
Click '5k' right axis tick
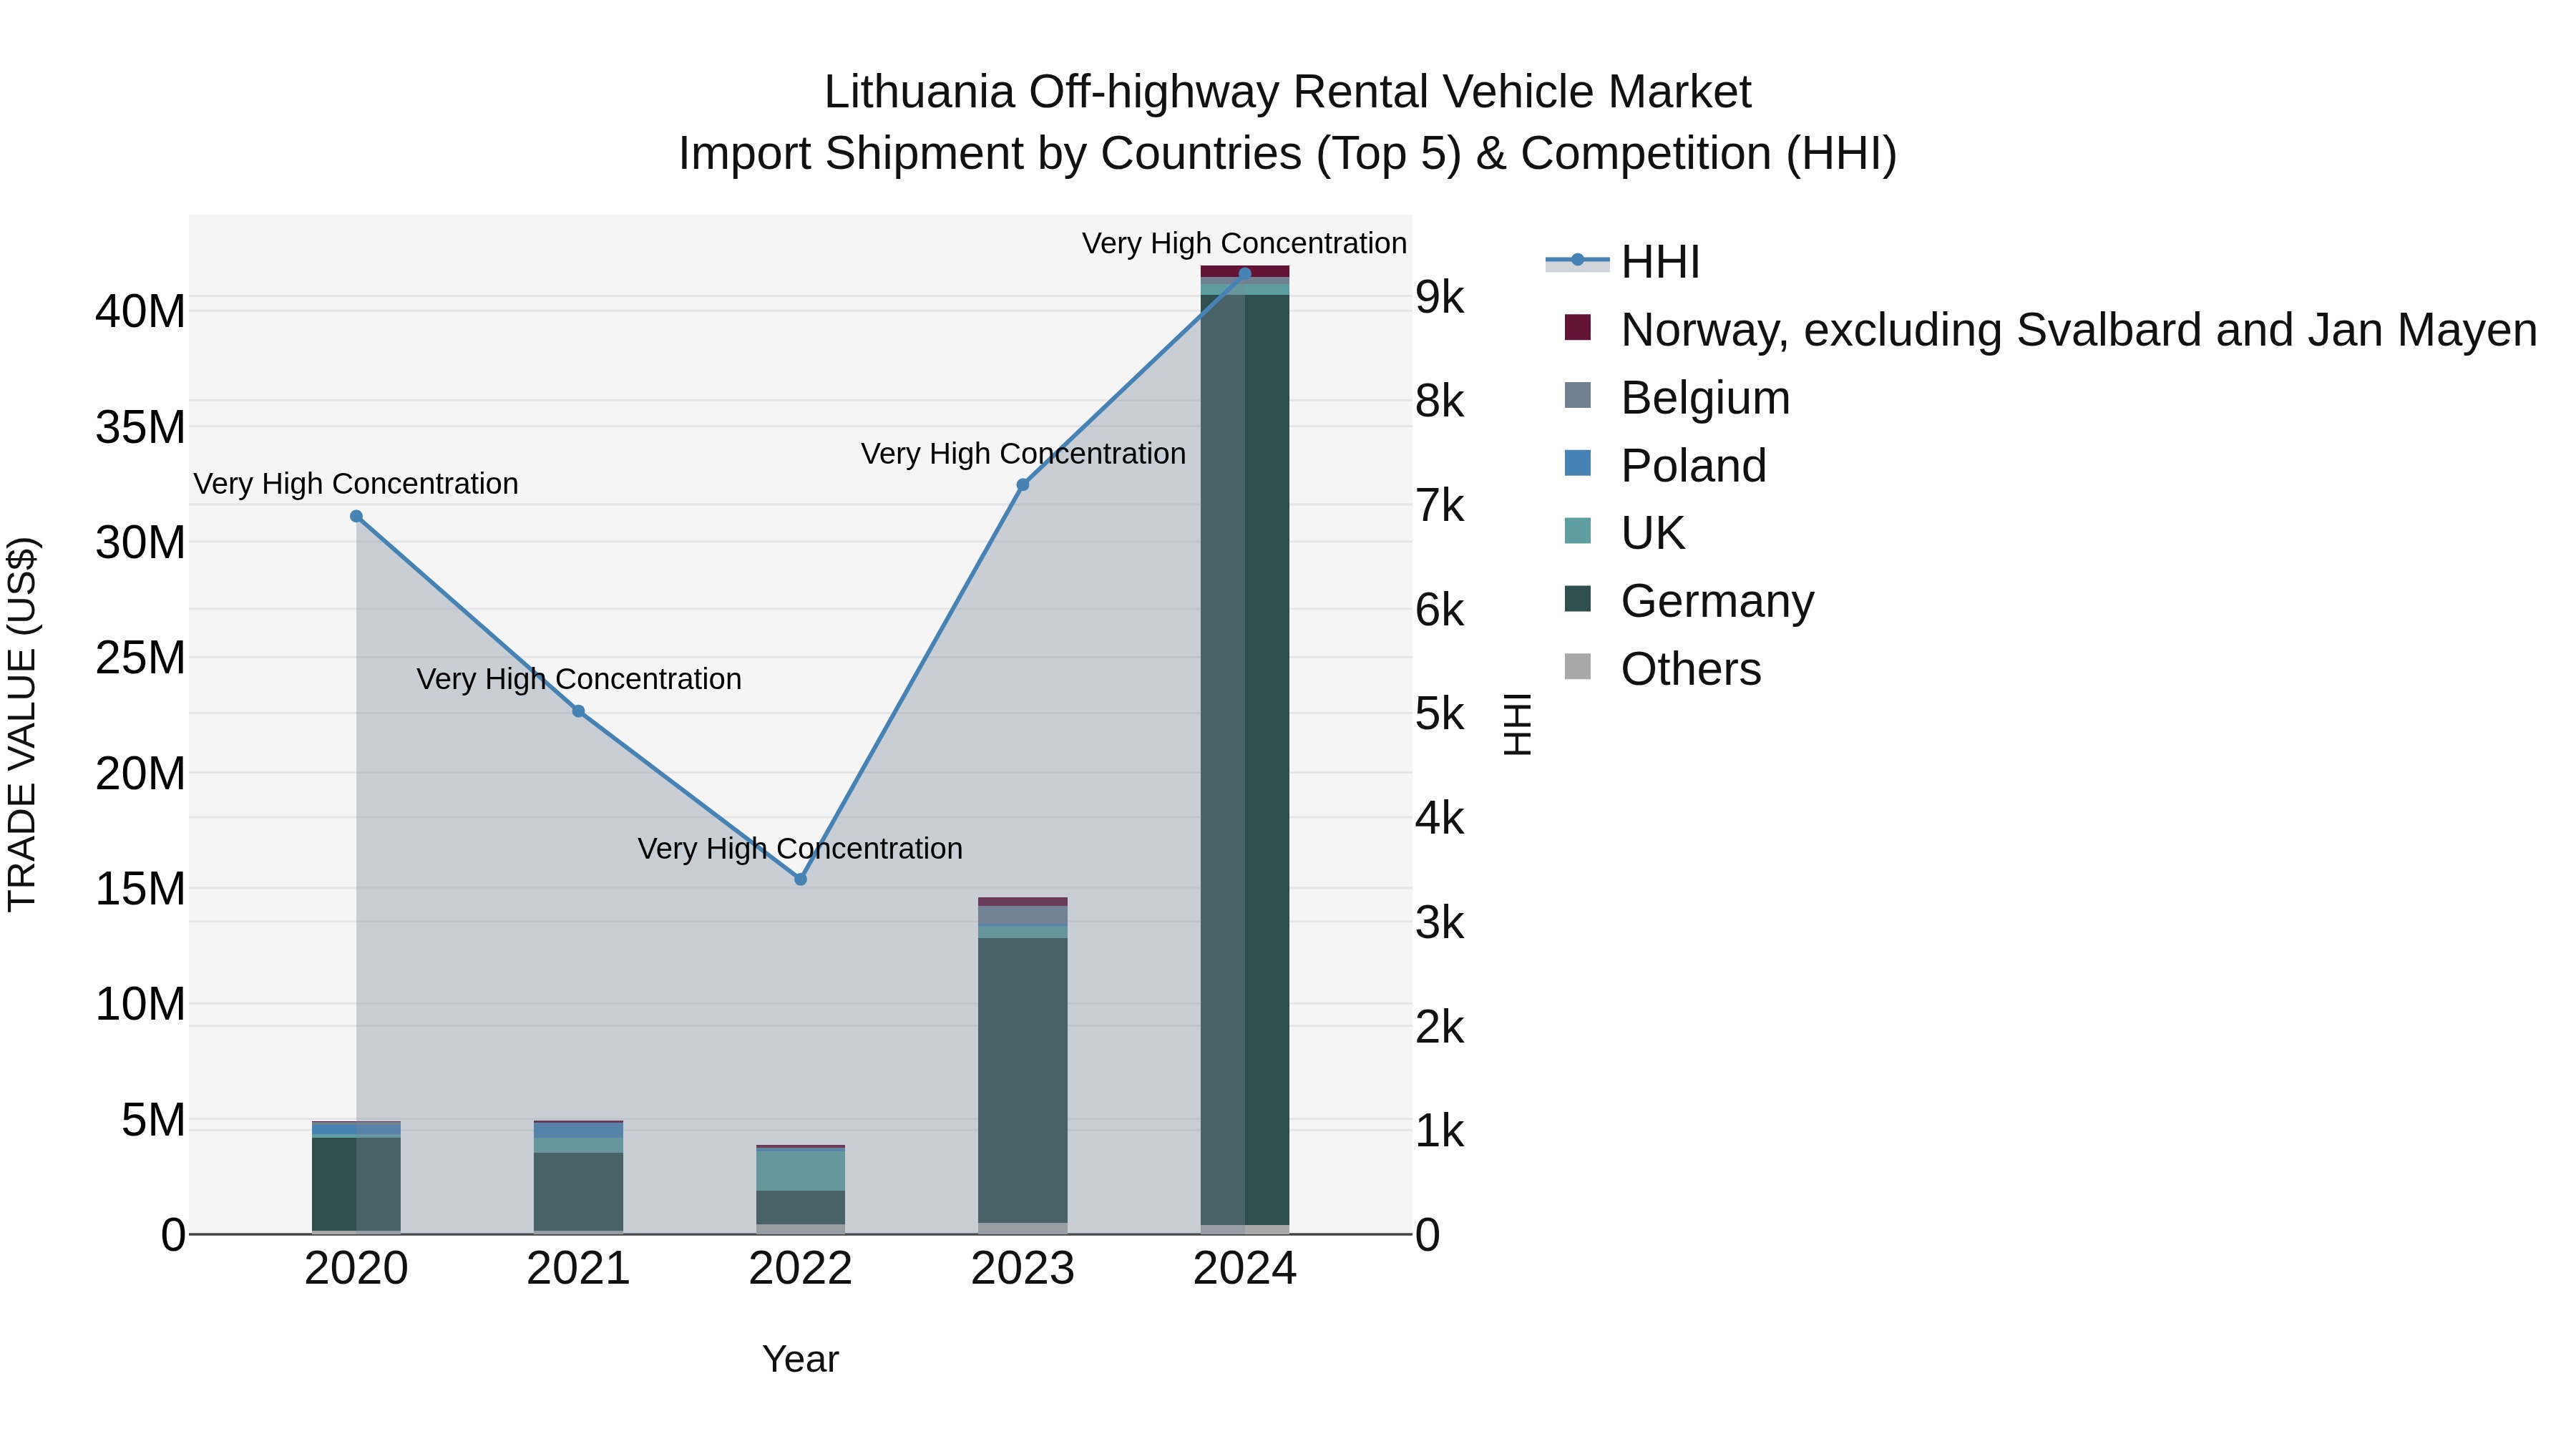[1440, 714]
